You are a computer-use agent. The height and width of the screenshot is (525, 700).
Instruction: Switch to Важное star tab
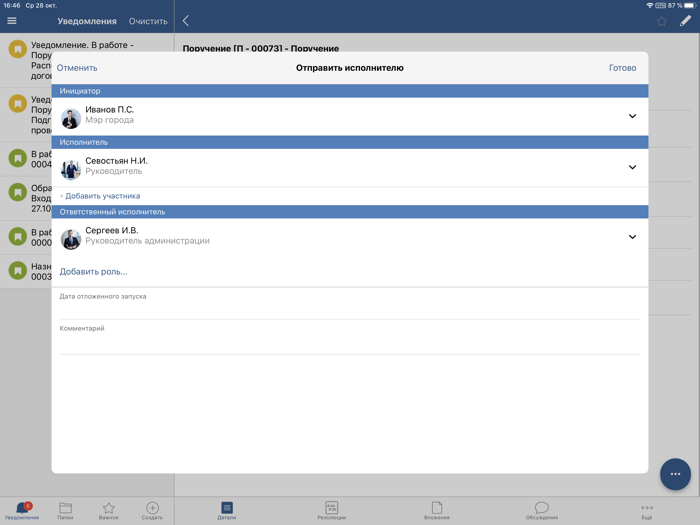108,511
